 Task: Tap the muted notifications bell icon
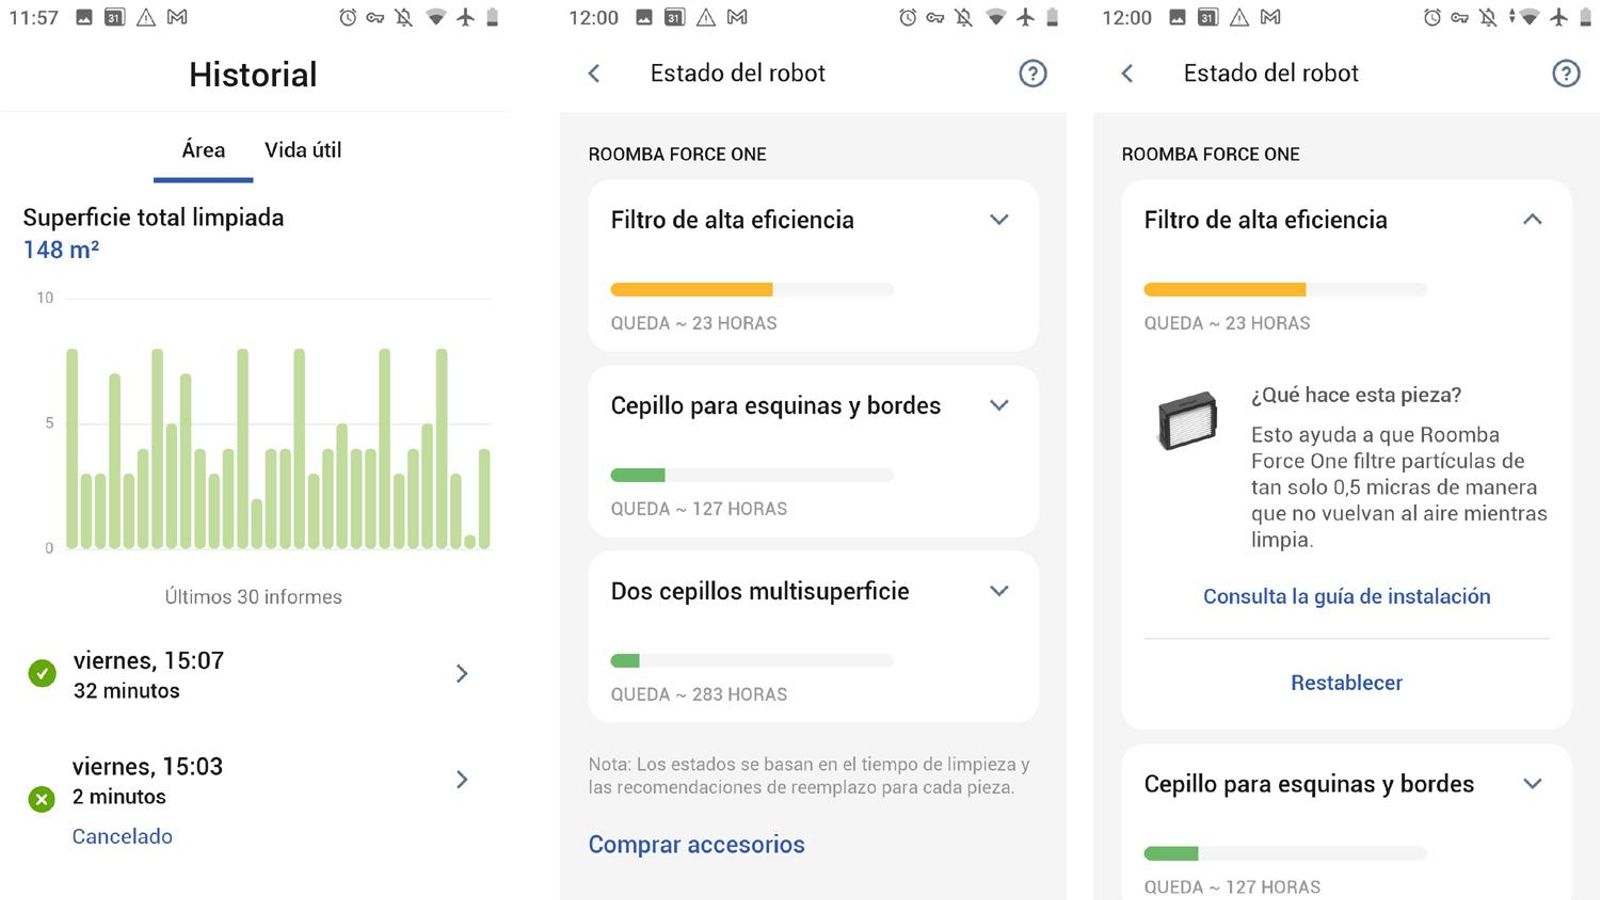pos(964,16)
